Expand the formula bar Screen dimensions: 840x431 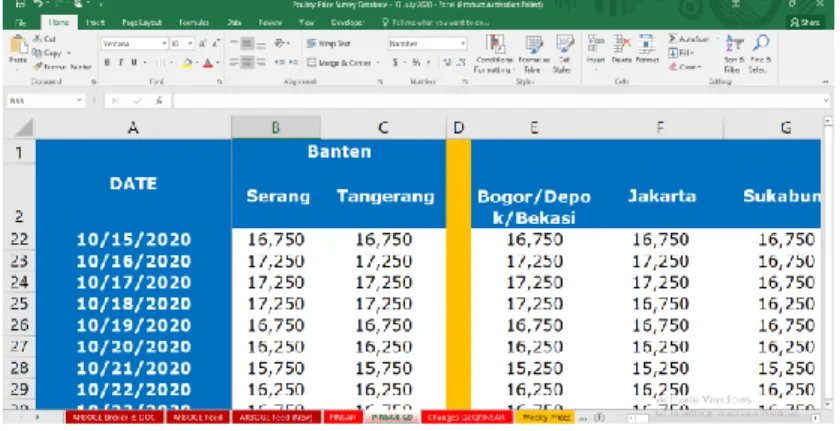826,100
